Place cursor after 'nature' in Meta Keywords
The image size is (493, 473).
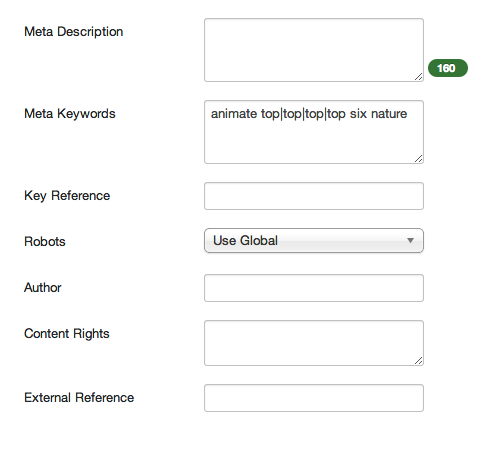tap(408, 114)
